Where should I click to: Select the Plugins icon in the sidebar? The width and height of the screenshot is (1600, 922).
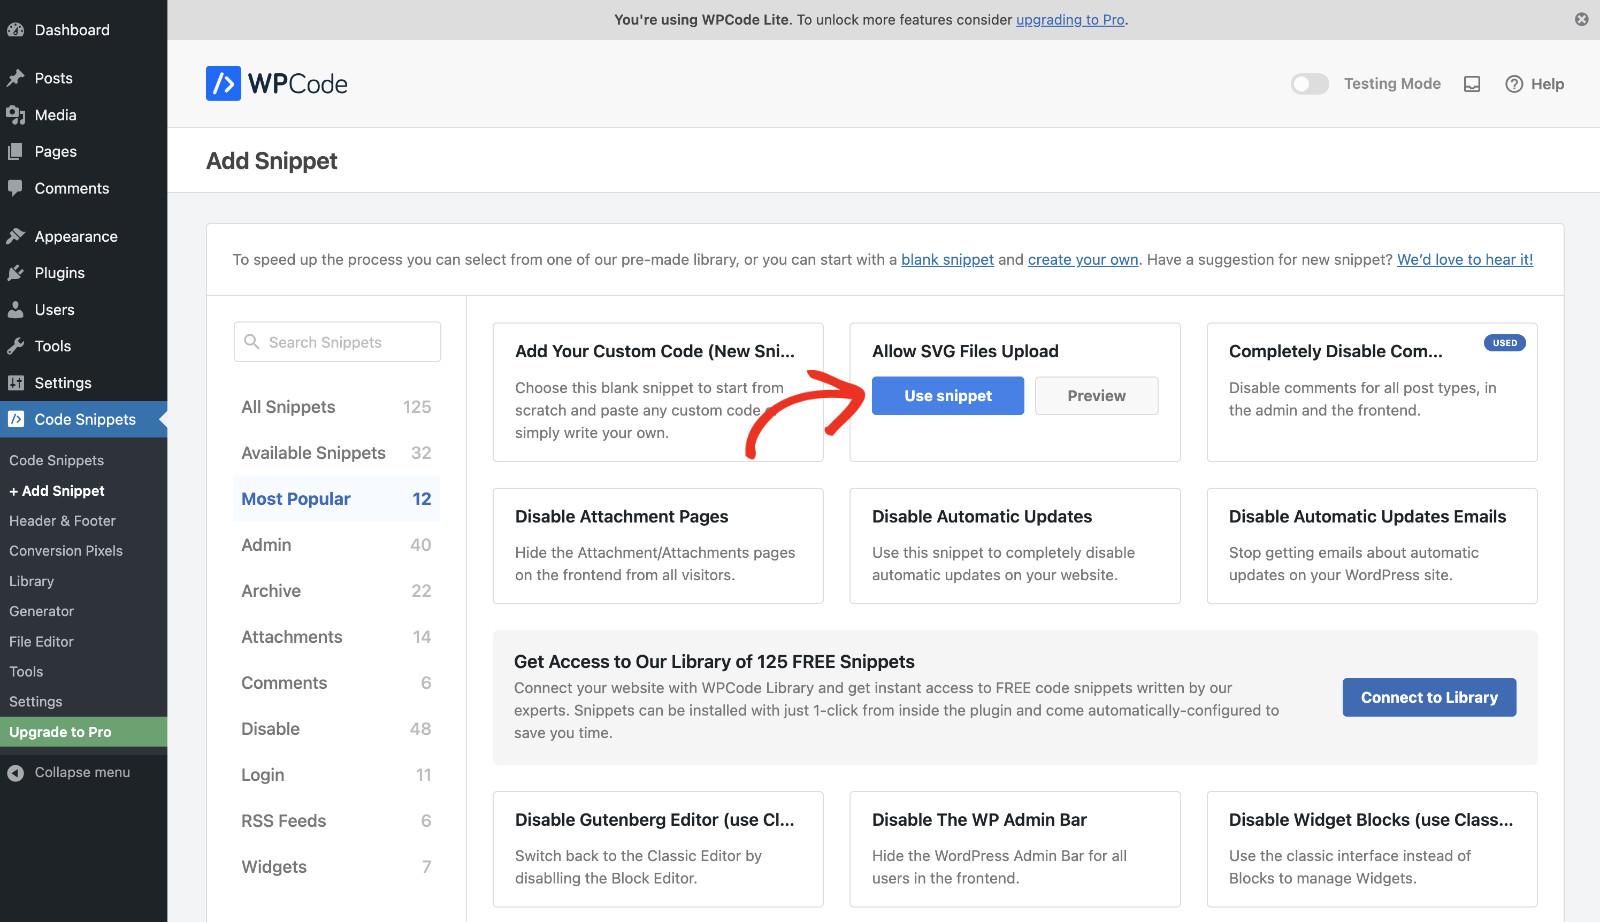click(x=18, y=272)
